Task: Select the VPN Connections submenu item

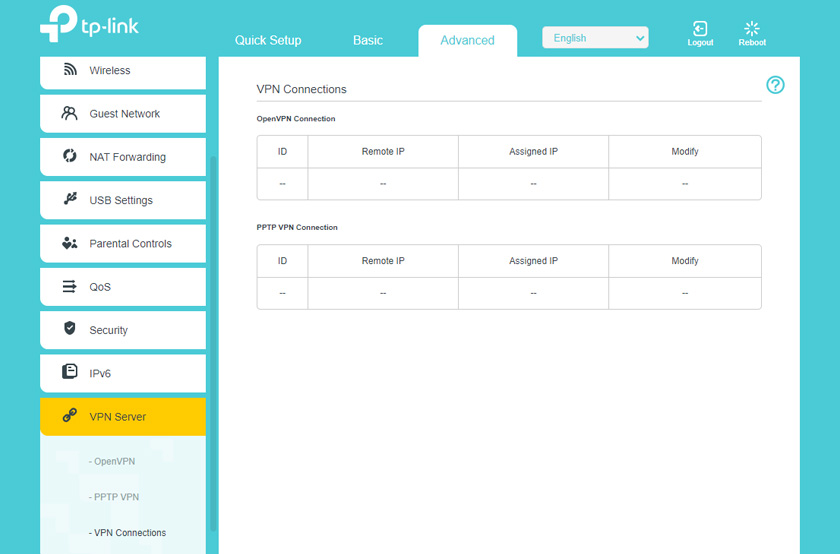Action: pyautogui.click(x=129, y=533)
